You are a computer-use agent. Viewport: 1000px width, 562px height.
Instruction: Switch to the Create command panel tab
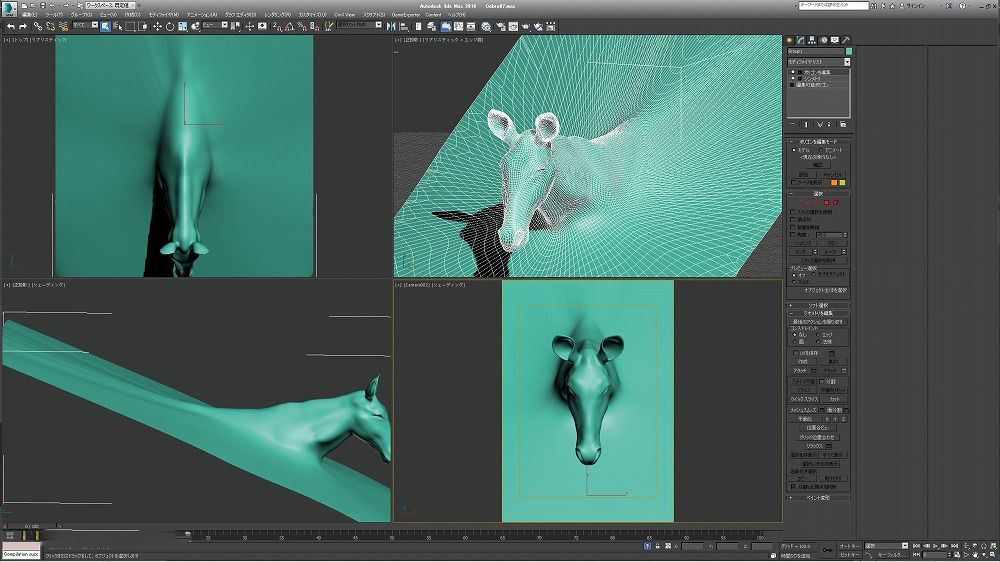(x=790, y=40)
